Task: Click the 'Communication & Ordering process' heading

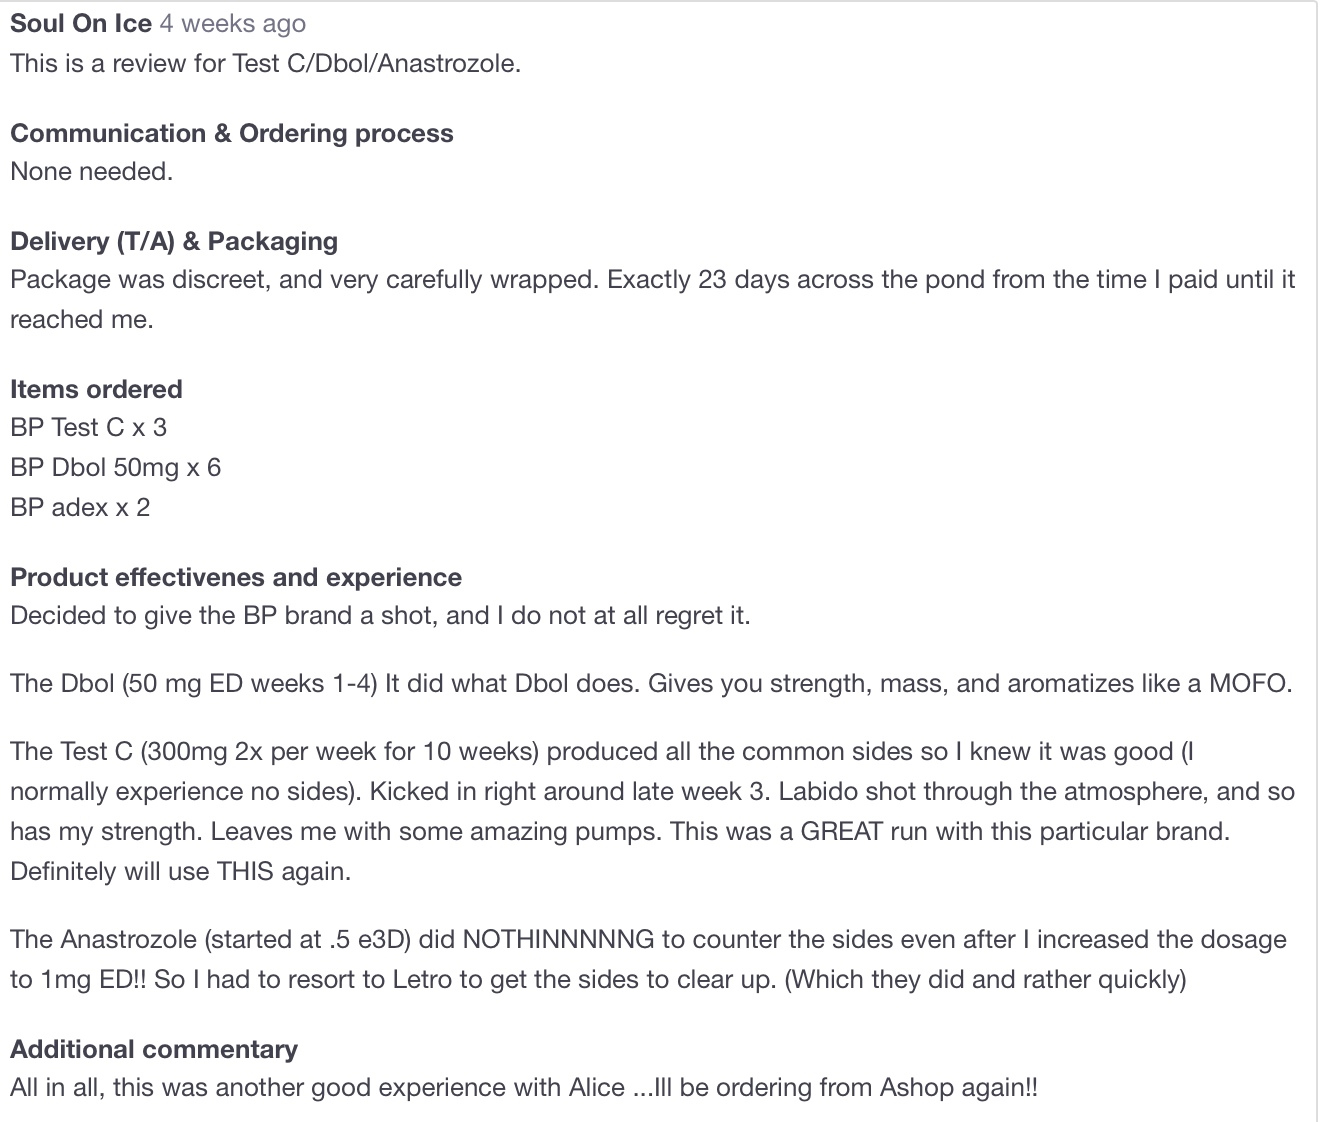Action: [x=232, y=133]
